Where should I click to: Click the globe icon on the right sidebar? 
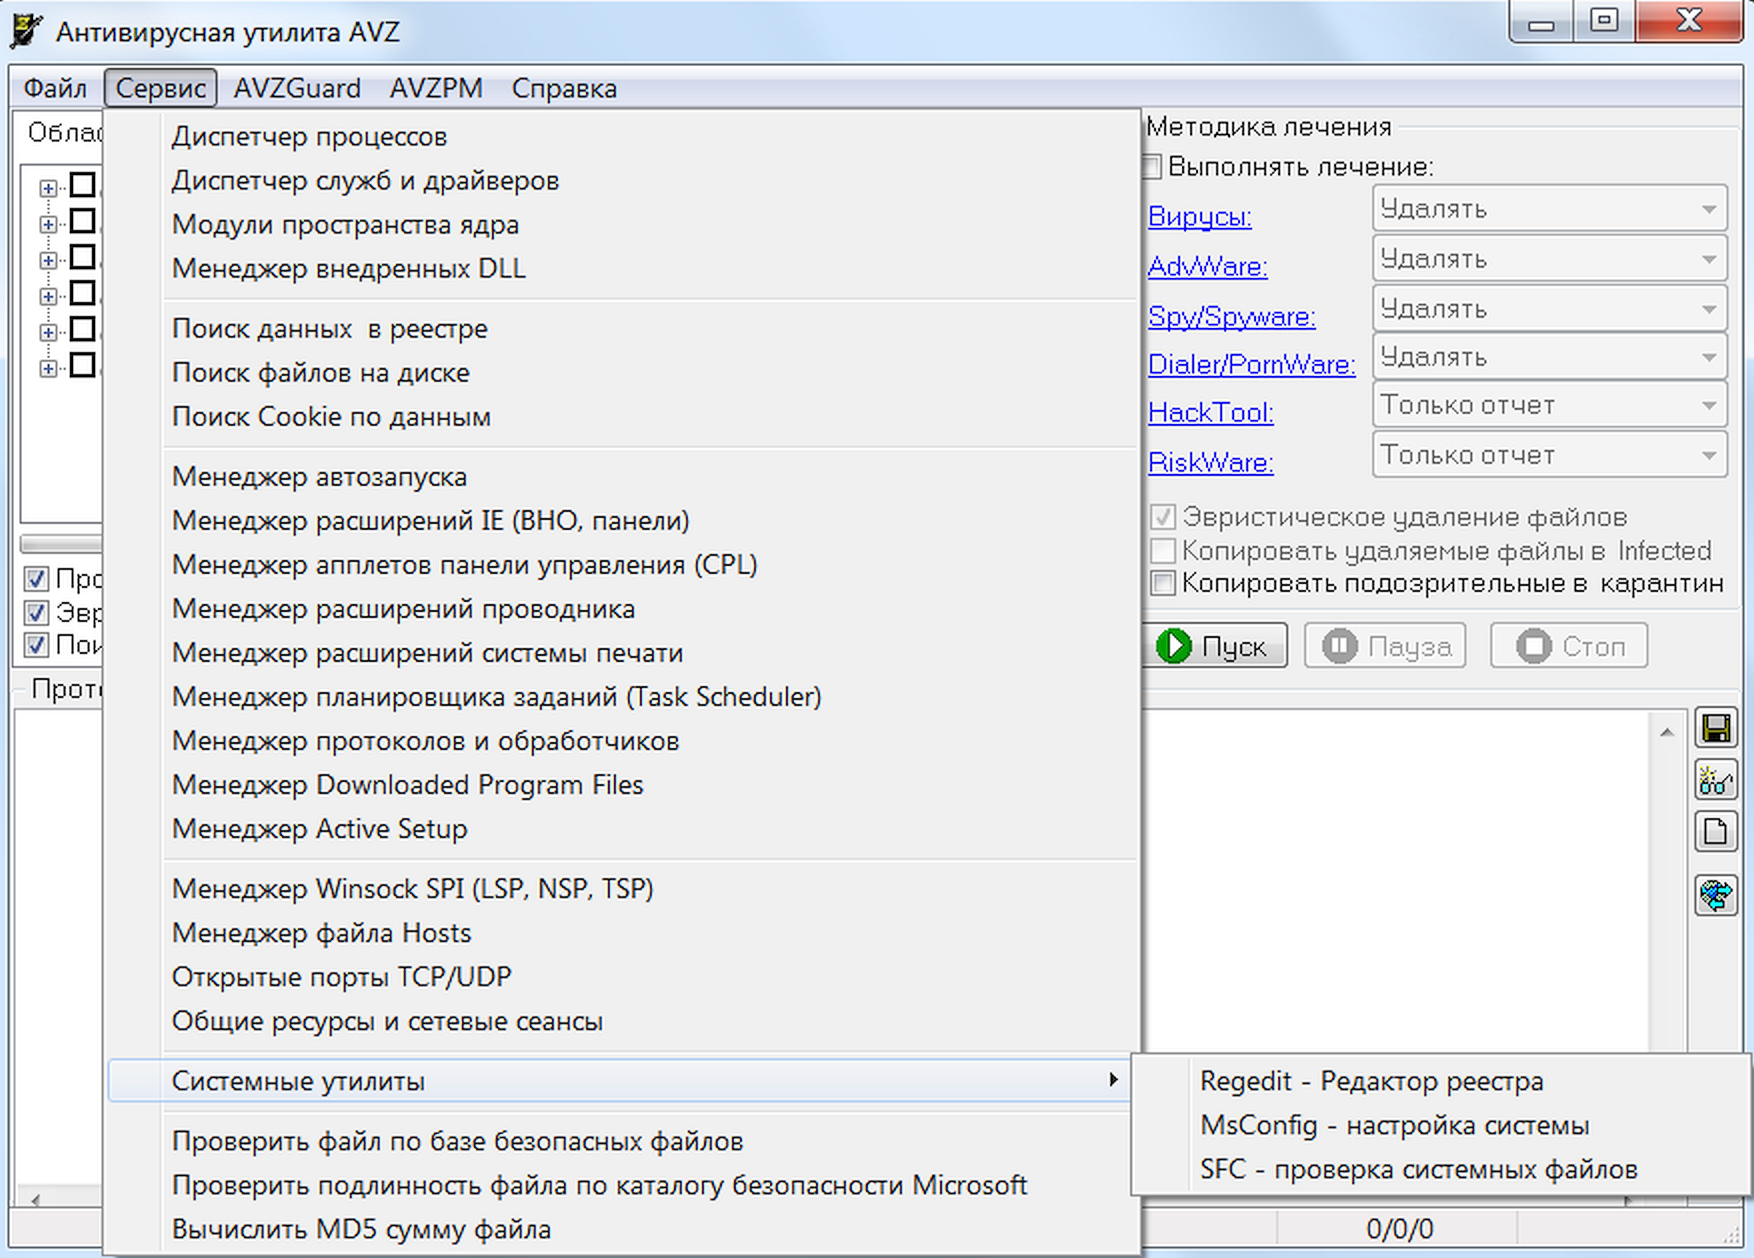point(1716,894)
